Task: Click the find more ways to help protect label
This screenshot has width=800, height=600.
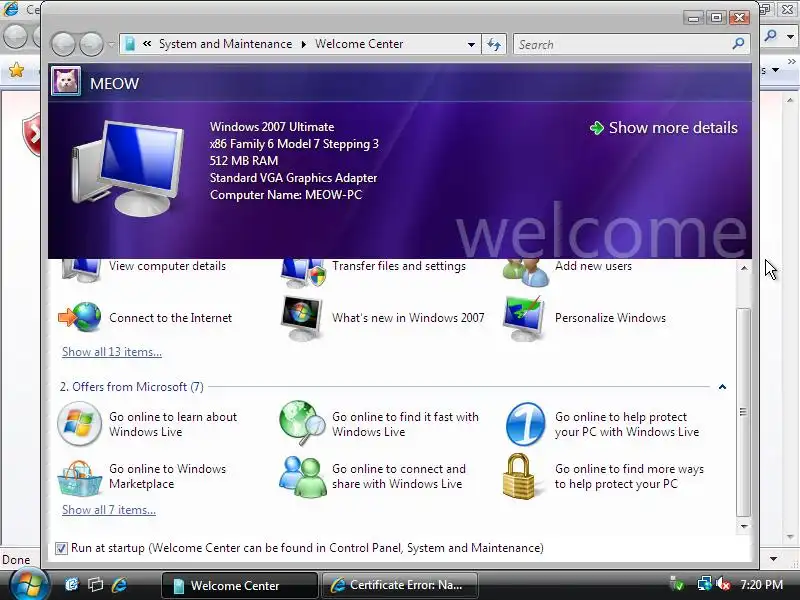Action: [x=629, y=477]
